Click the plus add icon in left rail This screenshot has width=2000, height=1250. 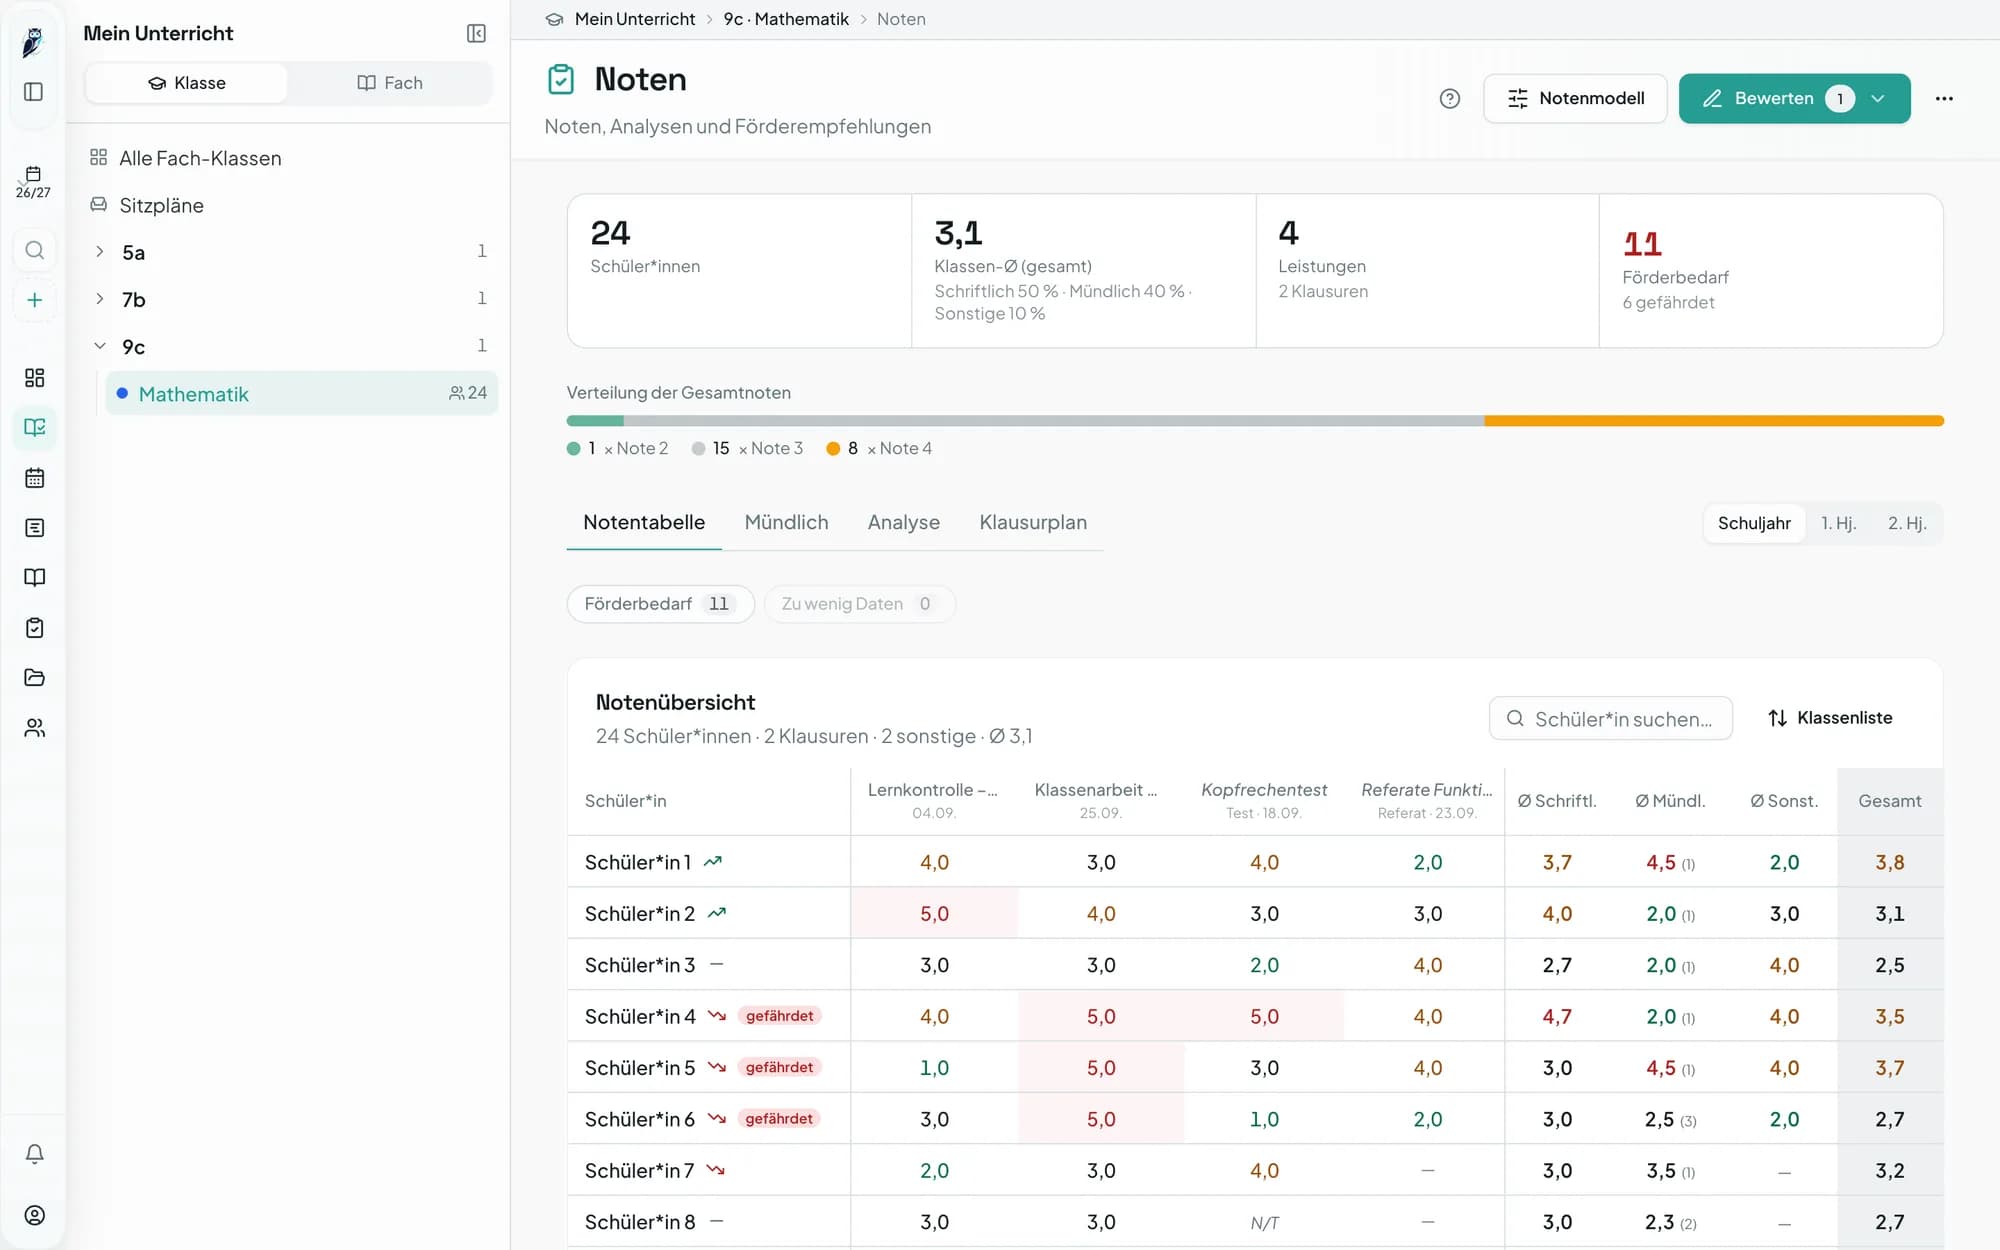(34, 300)
